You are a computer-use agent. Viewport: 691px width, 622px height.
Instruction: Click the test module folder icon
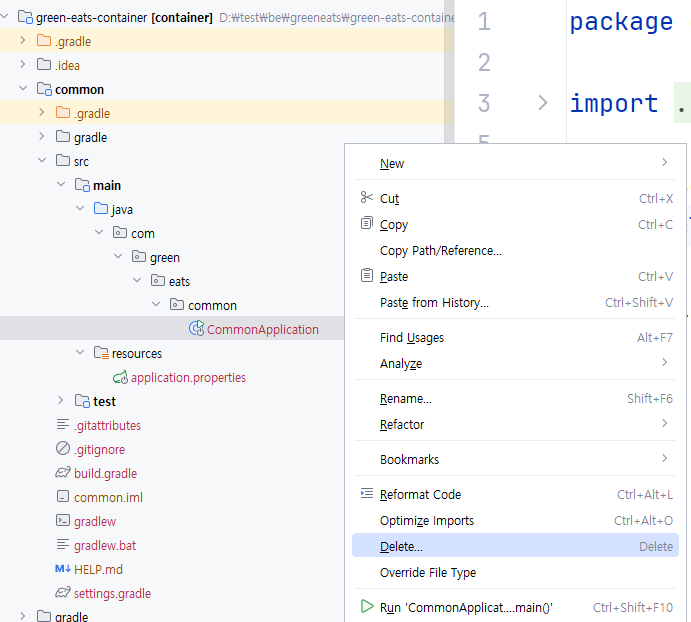[82, 401]
